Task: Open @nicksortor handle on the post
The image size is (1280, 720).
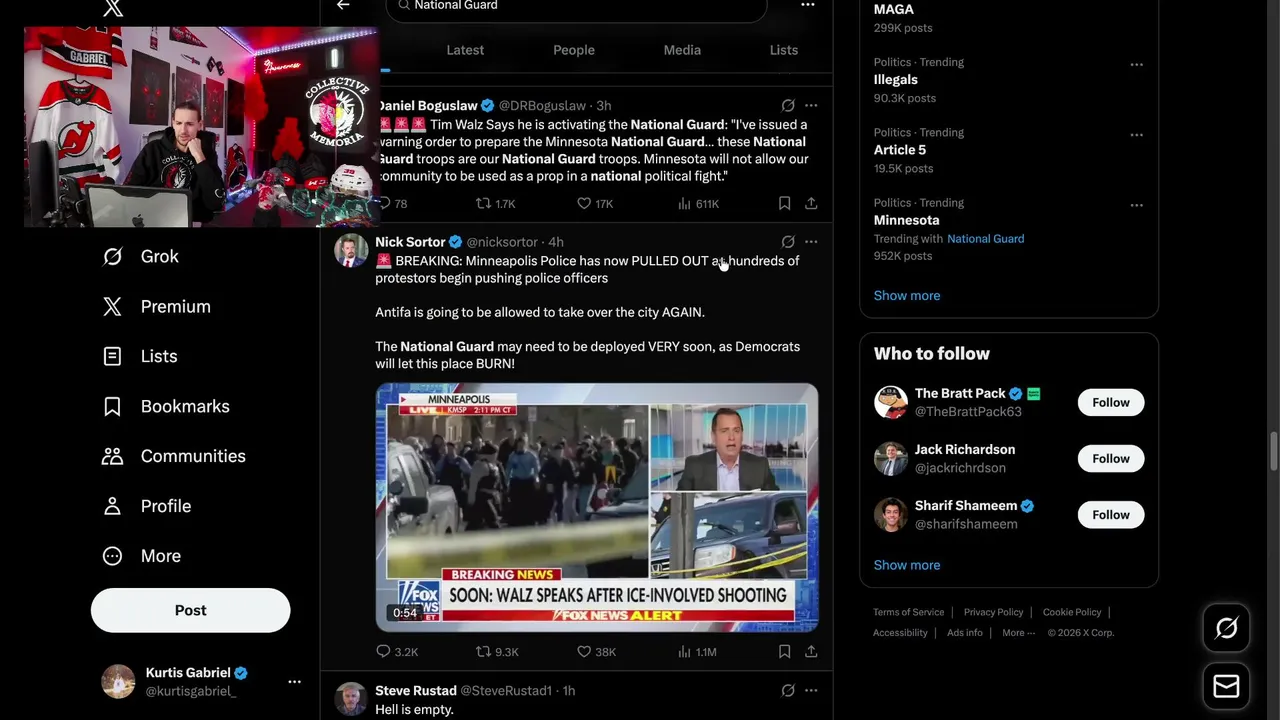Action: [x=502, y=242]
